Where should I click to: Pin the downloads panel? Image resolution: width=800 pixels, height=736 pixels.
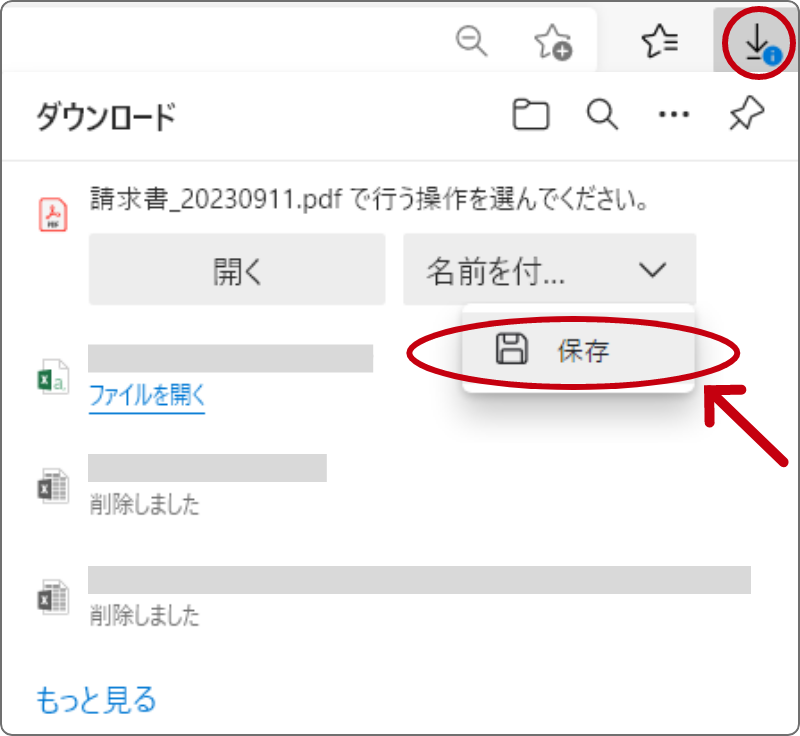point(746,113)
